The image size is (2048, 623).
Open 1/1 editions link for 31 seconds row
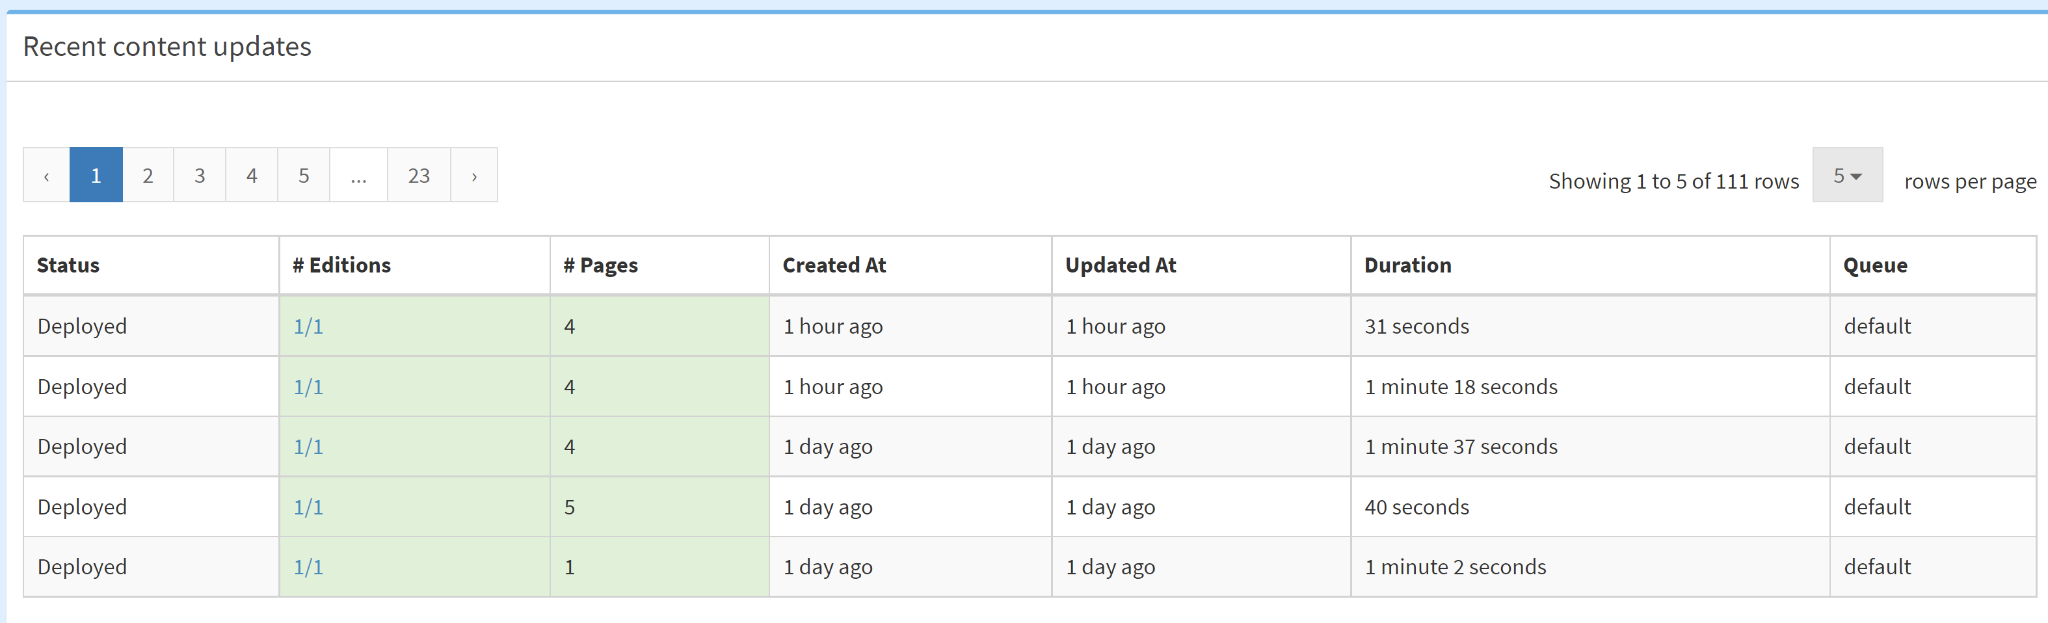pos(308,327)
